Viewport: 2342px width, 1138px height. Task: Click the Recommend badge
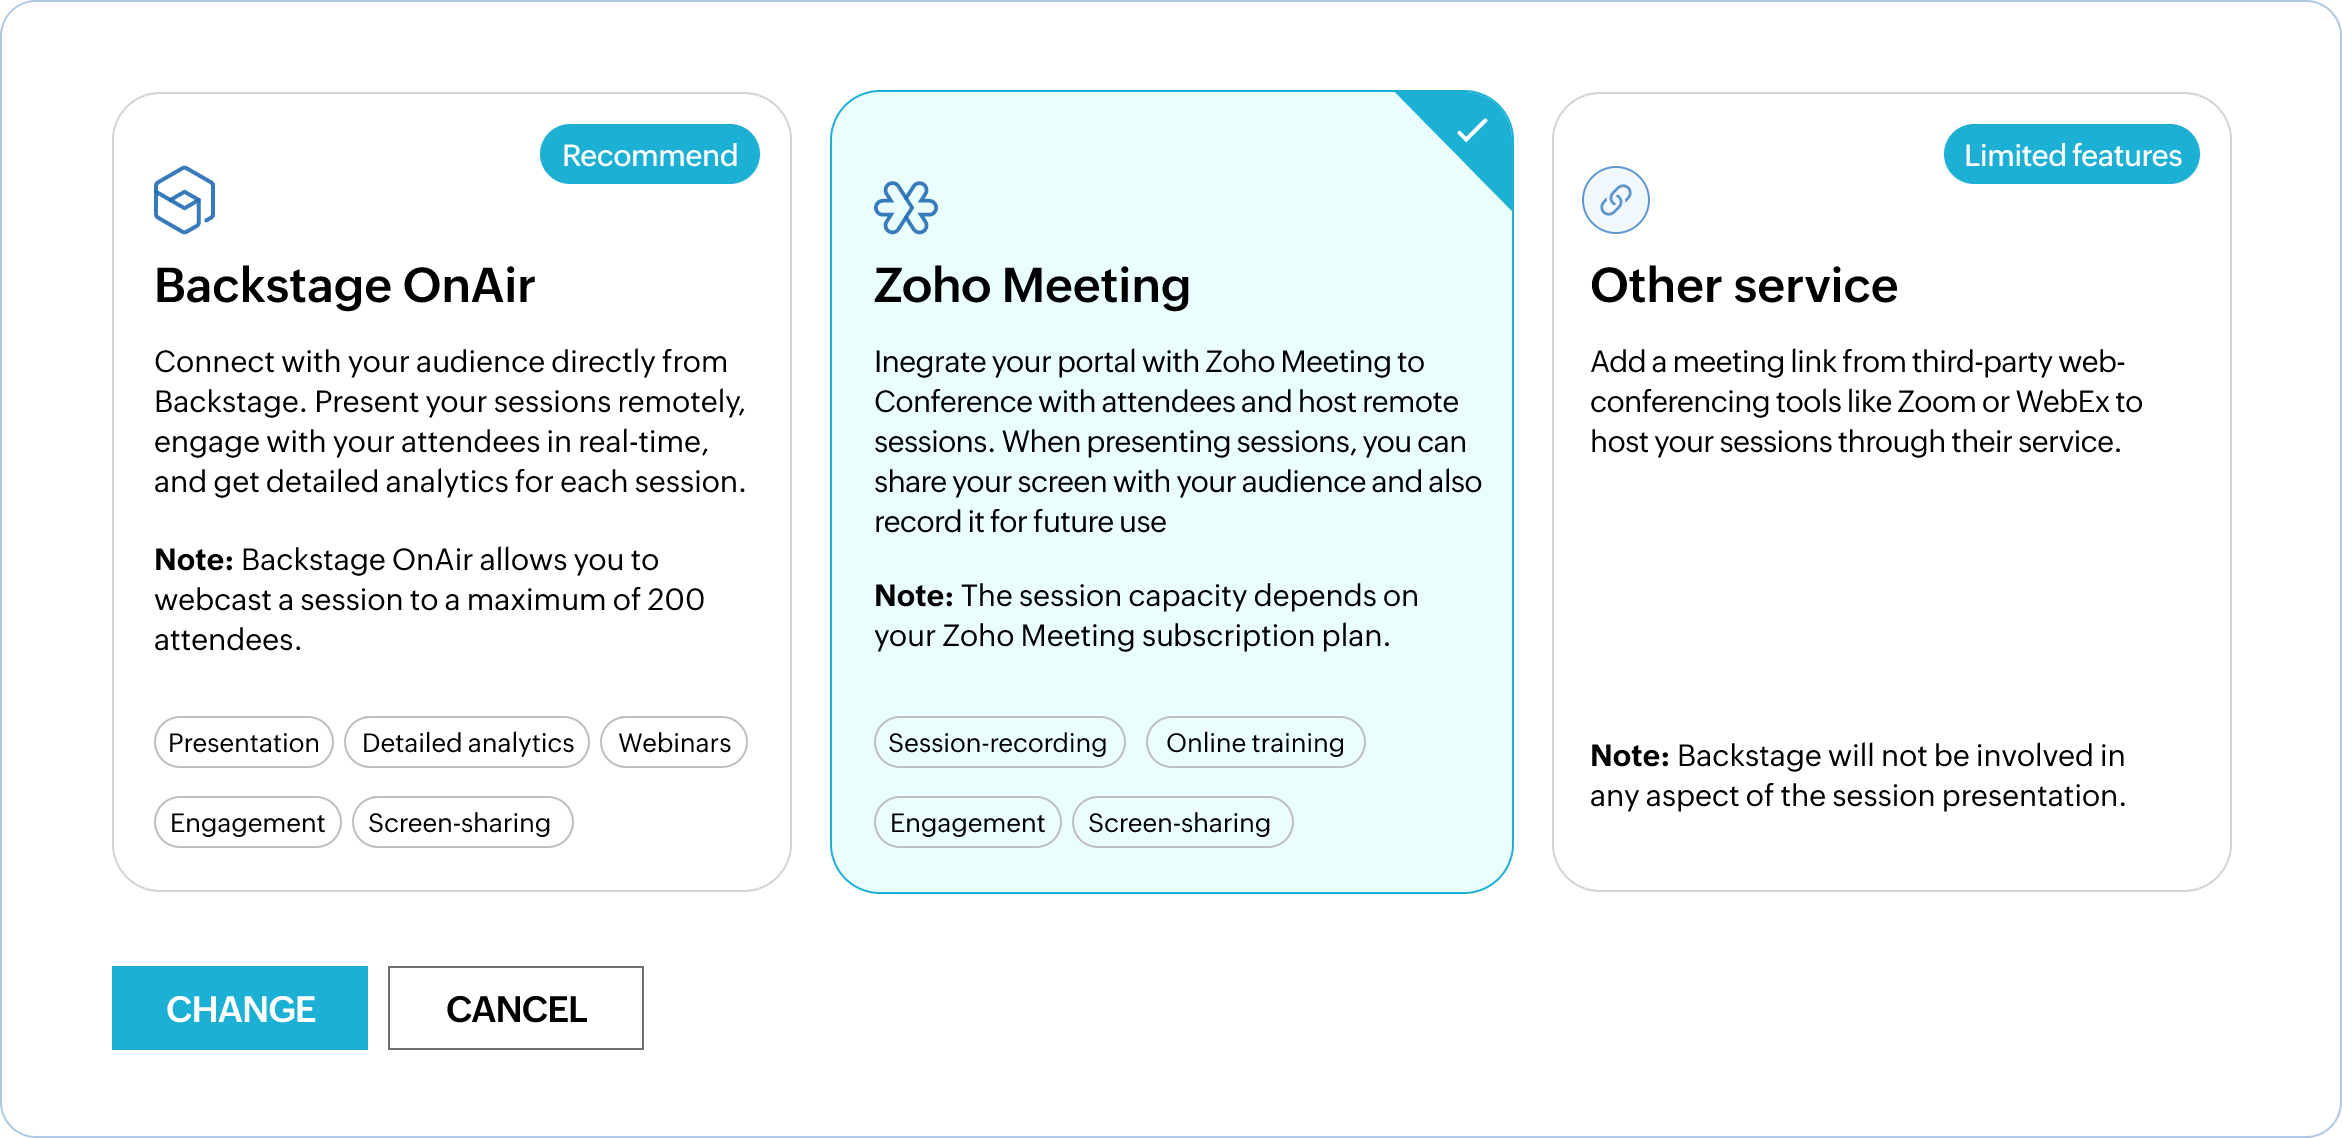tap(649, 155)
